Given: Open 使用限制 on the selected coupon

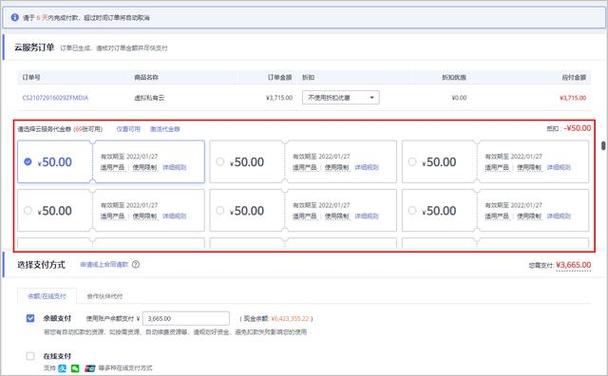Looking at the screenshot, I should pyautogui.click(x=145, y=167).
